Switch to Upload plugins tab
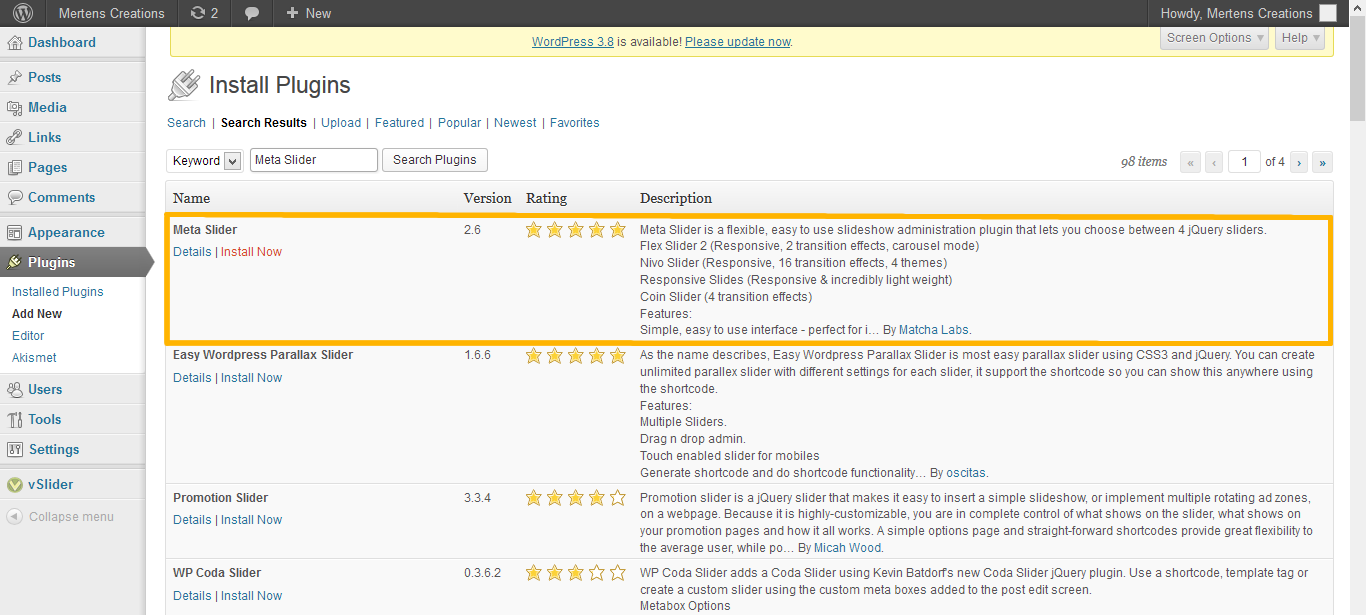 click(x=341, y=123)
